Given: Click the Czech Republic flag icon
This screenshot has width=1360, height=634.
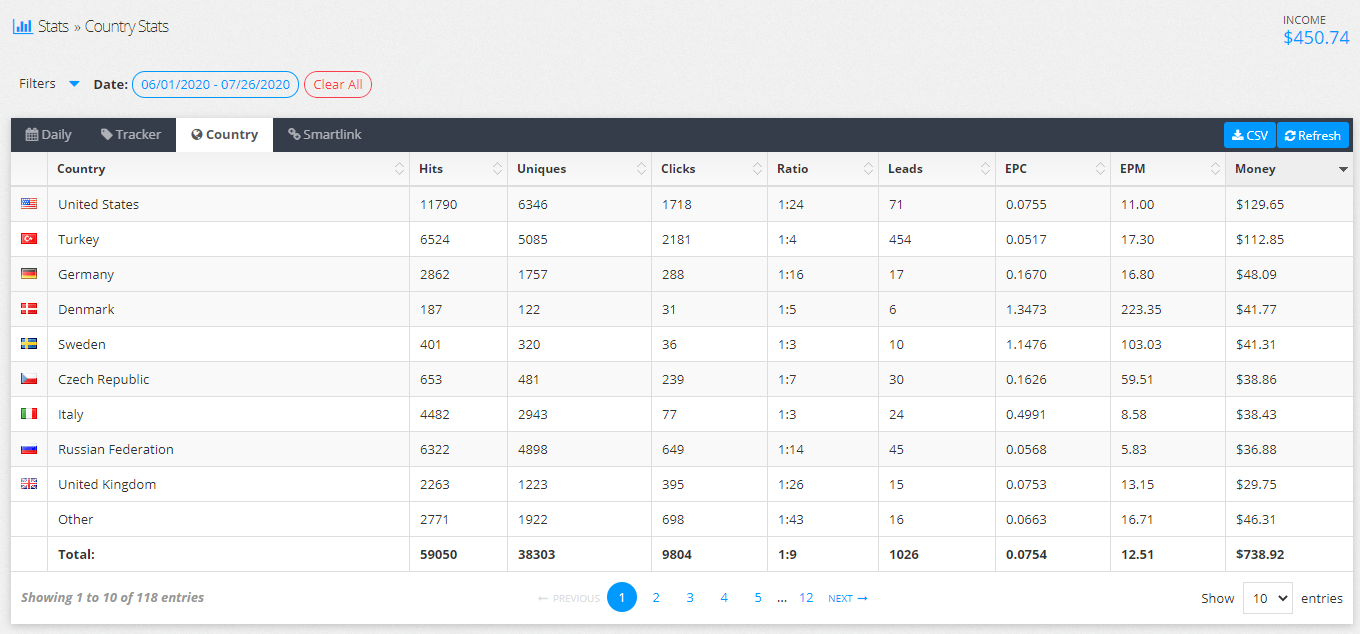Looking at the screenshot, I should point(29,379).
